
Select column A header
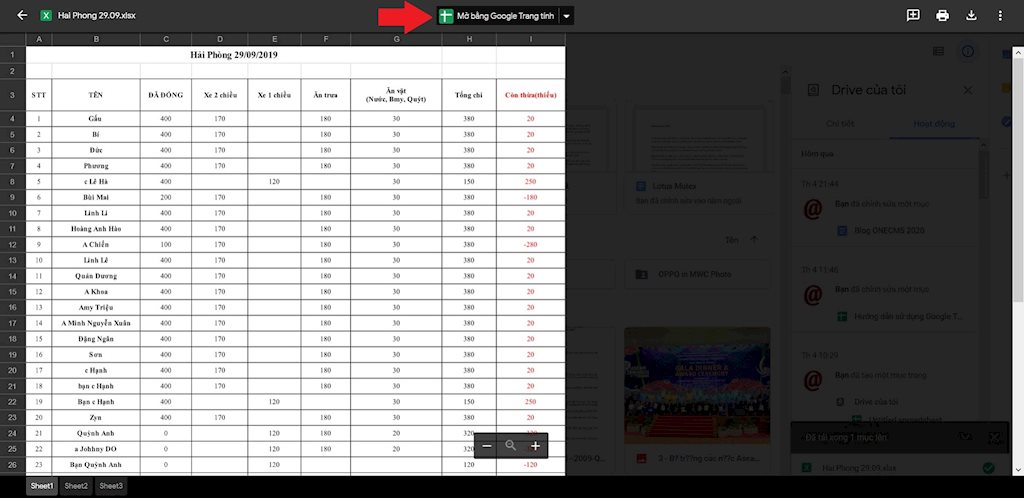tap(39, 39)
